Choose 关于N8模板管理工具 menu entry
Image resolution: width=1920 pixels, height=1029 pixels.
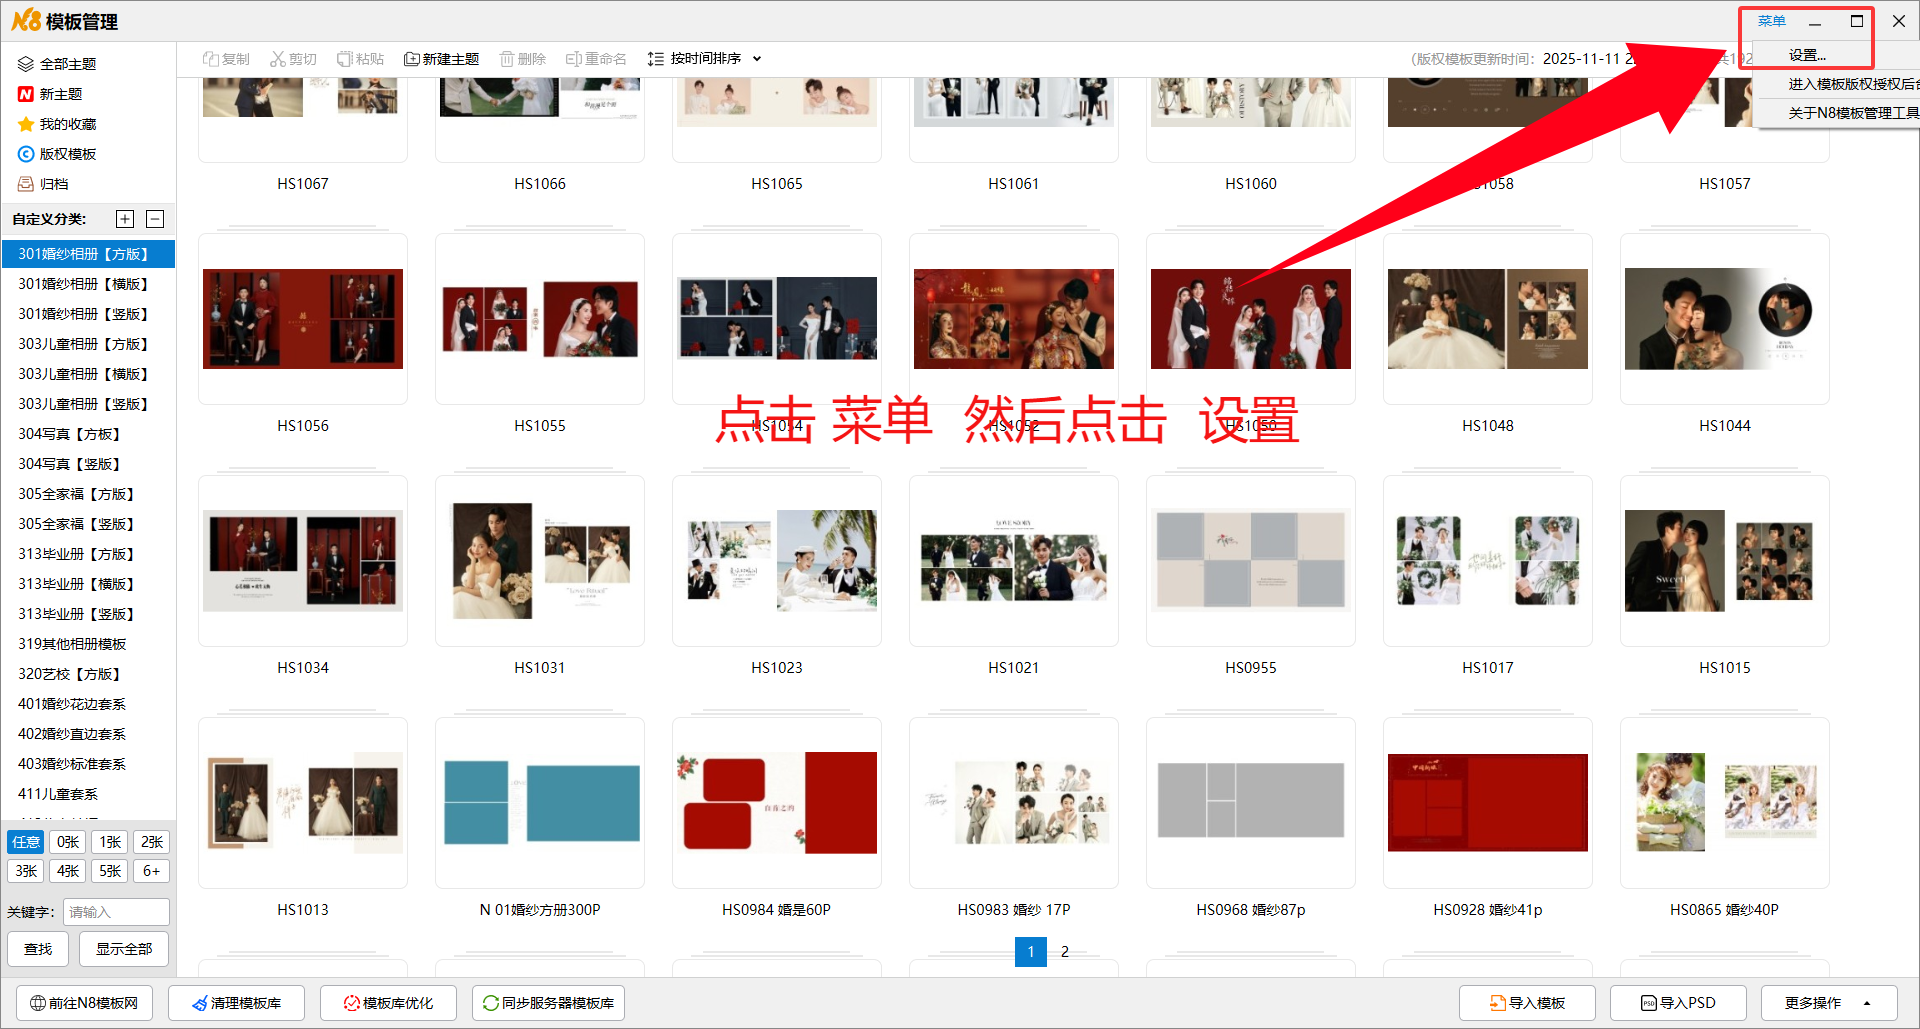point(1854,113)
